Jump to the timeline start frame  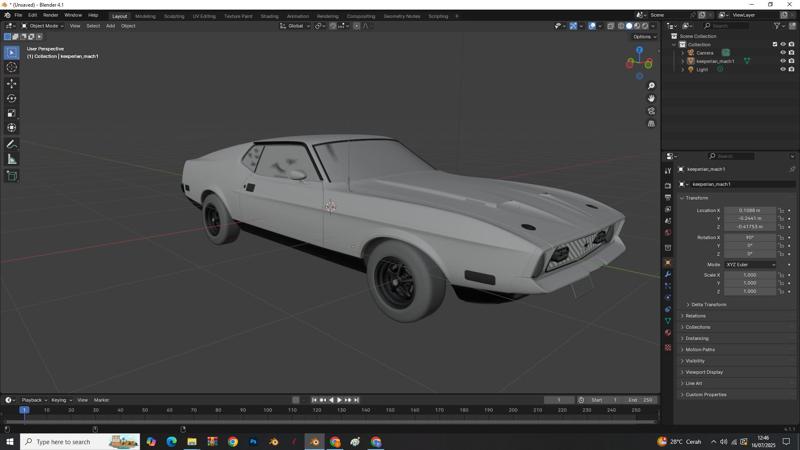click(x=314, y=400)
